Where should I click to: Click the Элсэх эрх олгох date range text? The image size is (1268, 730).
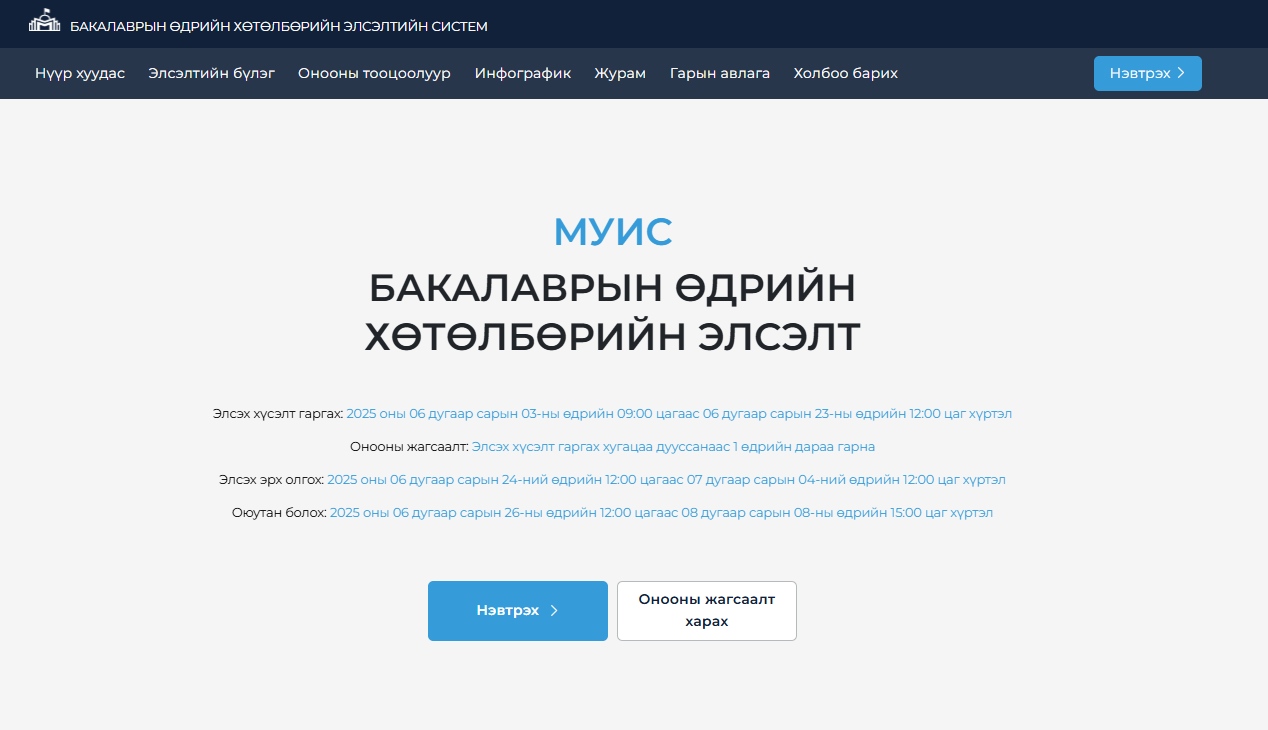pos(666,479)
